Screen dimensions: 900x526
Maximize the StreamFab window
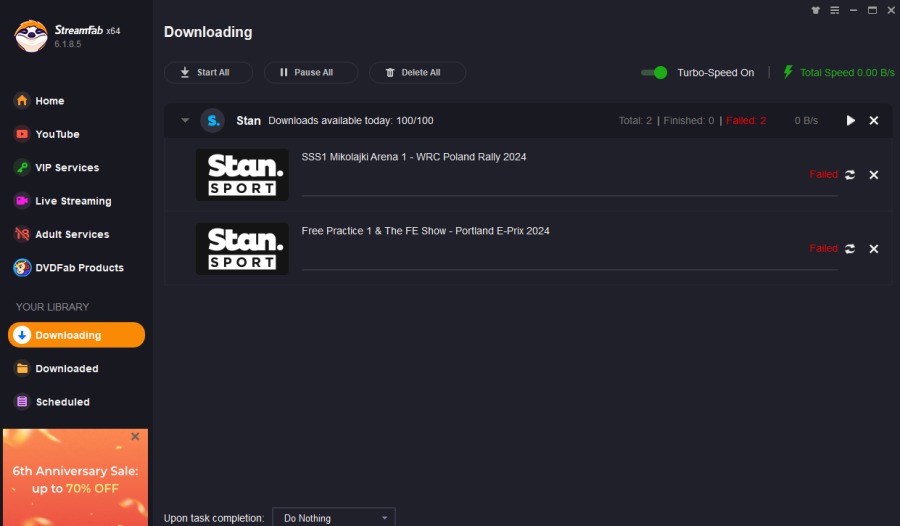point(872,10)
